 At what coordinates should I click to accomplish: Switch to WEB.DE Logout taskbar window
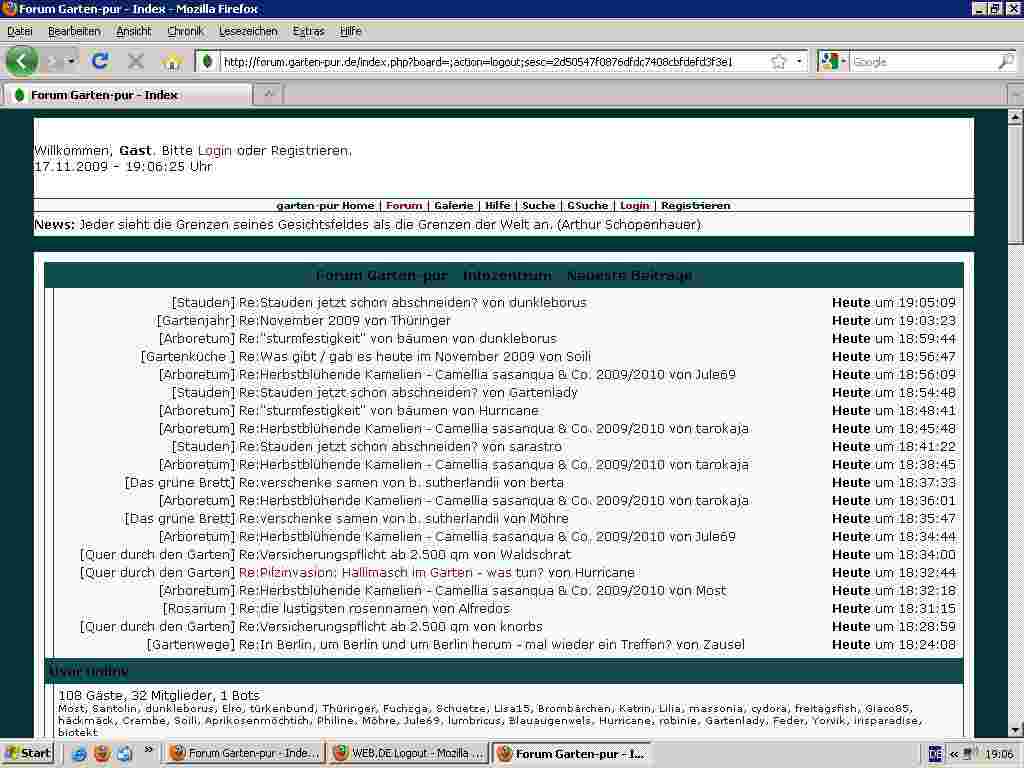pyautogui.click(x=408, y=753)
